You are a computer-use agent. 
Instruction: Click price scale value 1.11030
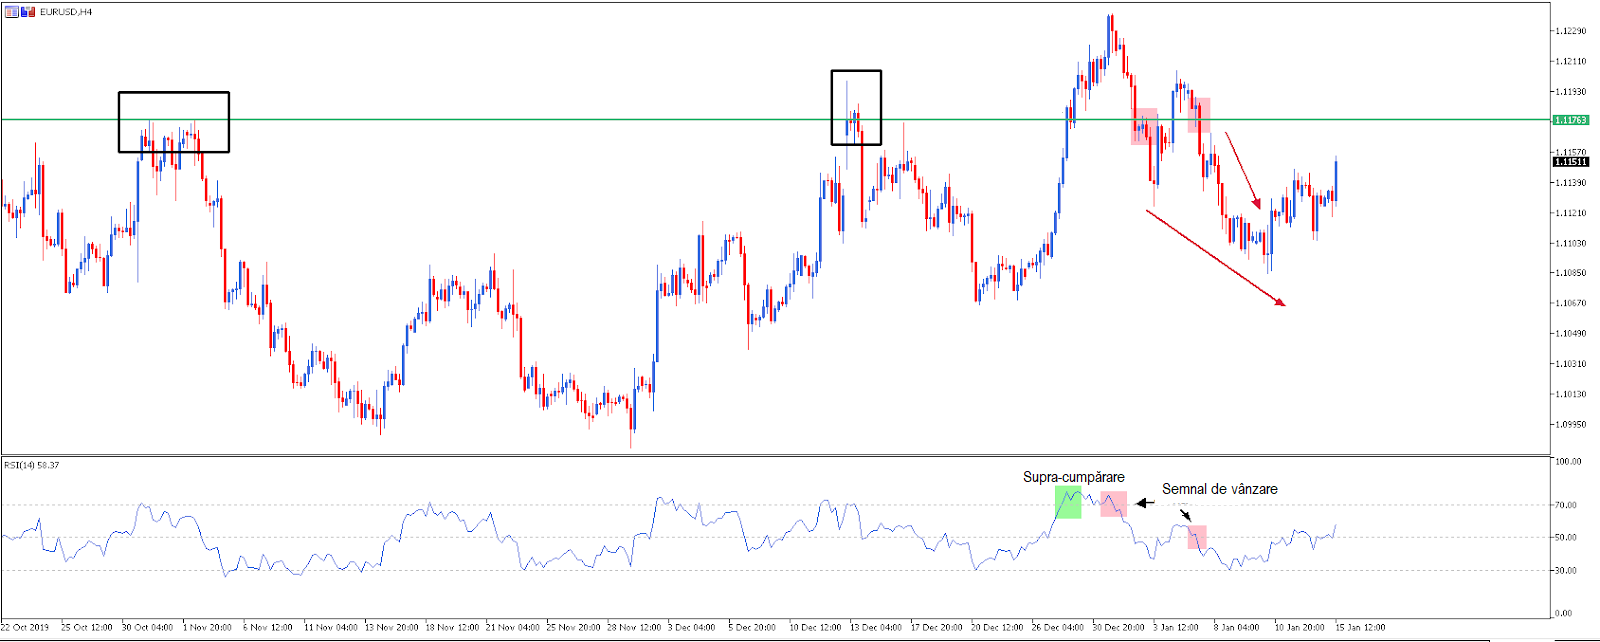(x=1571, y=243)
